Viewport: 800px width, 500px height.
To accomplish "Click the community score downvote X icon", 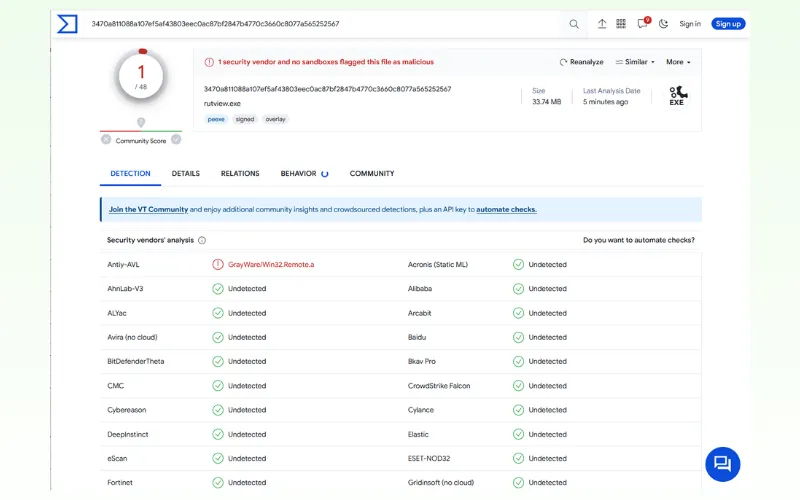I will pyautogui.click(x=106, y=139).
